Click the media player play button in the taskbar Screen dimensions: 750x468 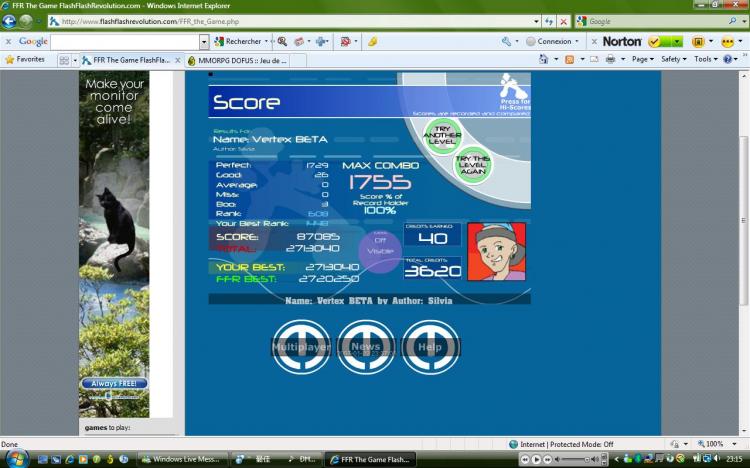coord(536,460)
